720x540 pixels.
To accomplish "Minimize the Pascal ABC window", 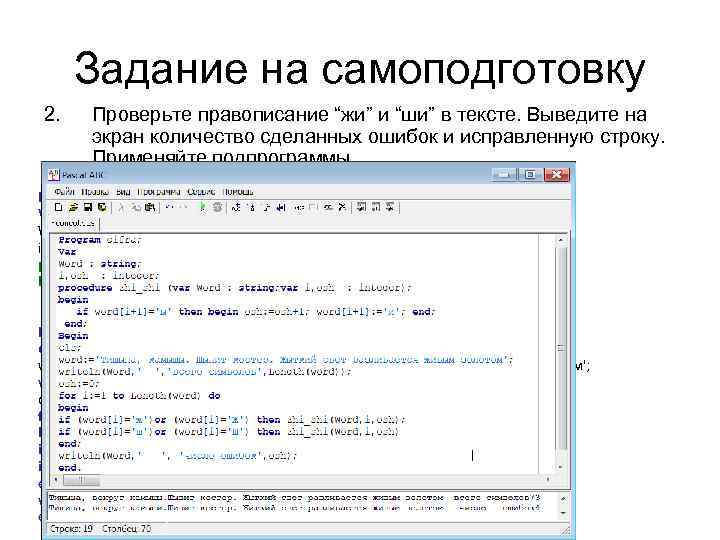I will pos(504,174).
